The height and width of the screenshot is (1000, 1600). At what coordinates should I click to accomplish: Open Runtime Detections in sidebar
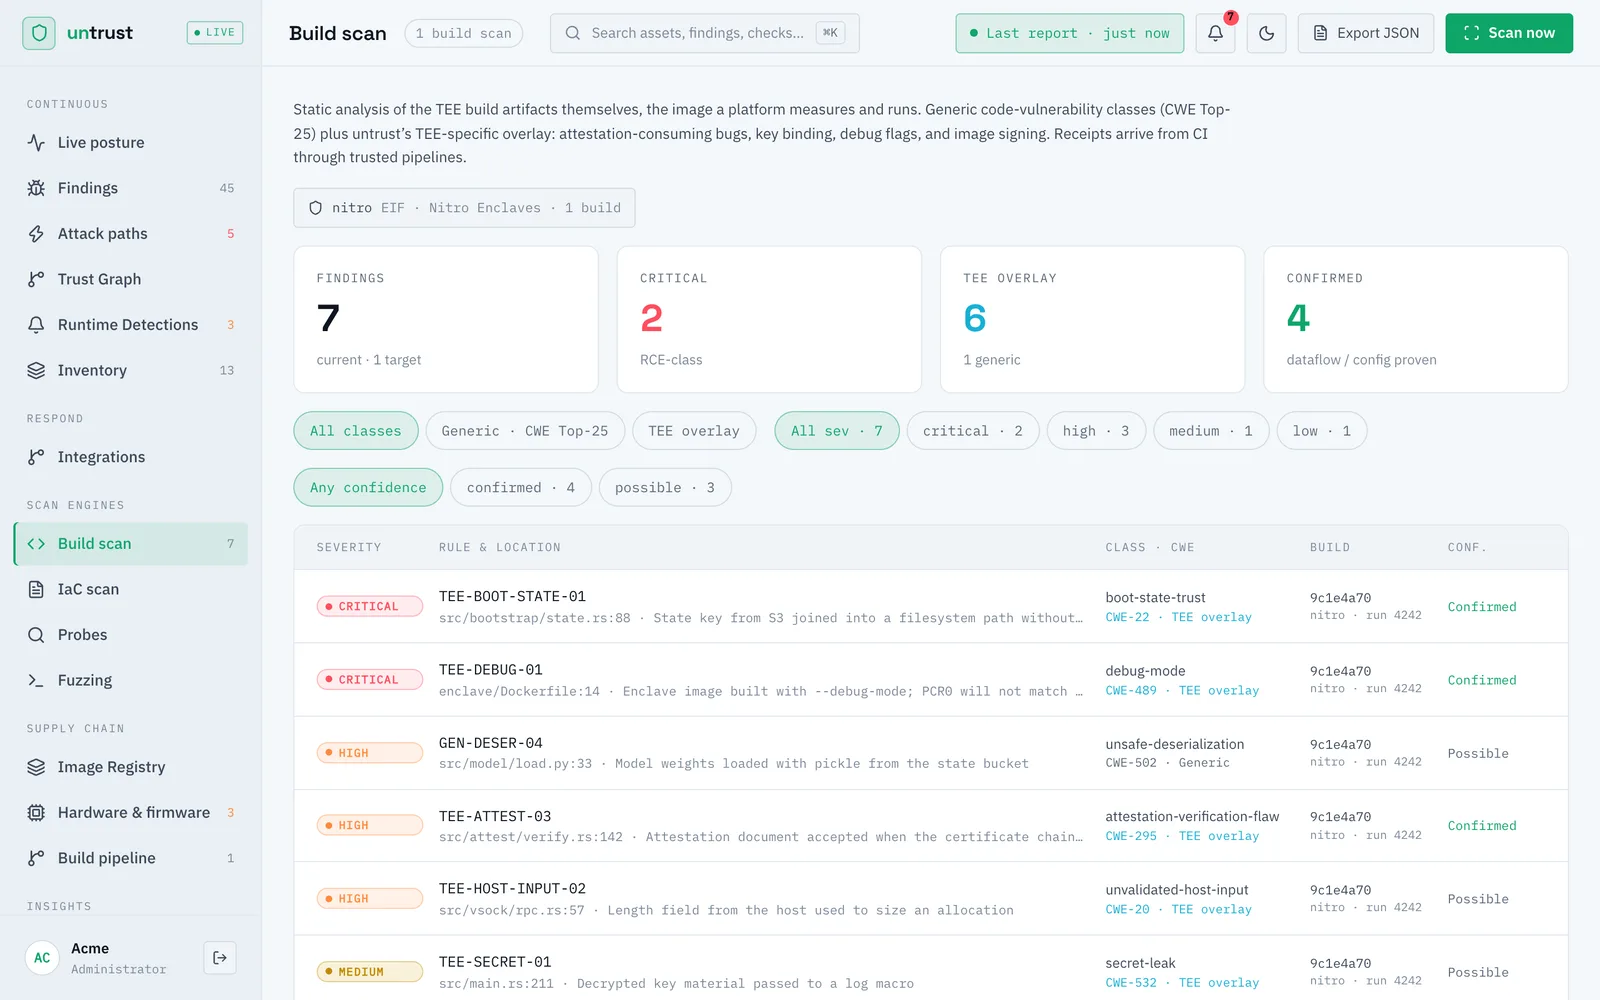(131, 325)
